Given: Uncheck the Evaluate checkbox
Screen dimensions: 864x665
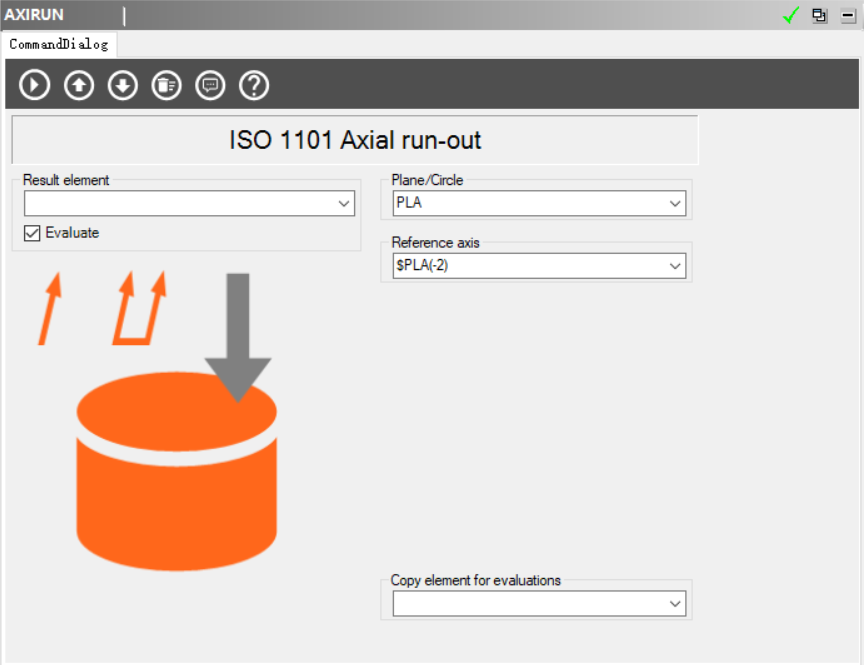Looking at the screenshot, I should [x=32, y=233].
